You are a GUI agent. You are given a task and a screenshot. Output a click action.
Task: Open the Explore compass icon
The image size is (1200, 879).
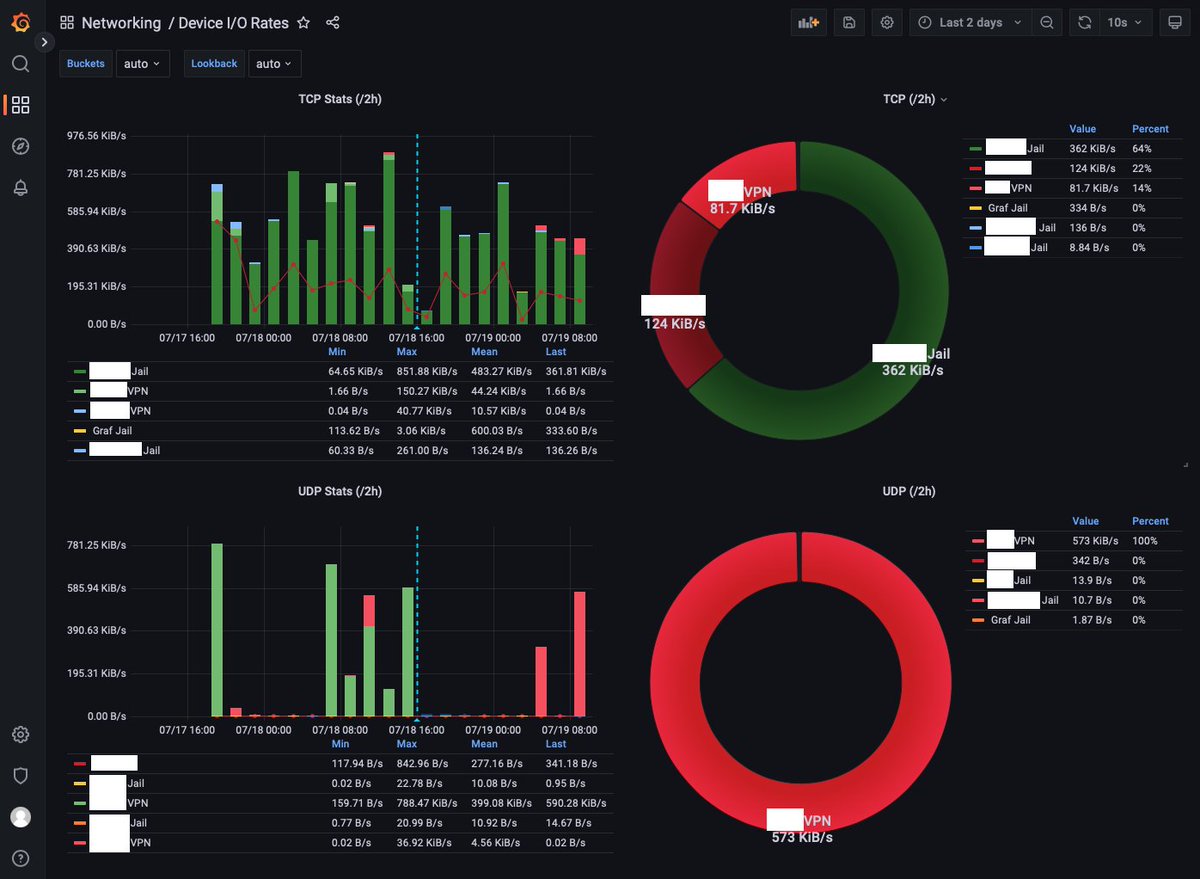click(x=20, y=146)
